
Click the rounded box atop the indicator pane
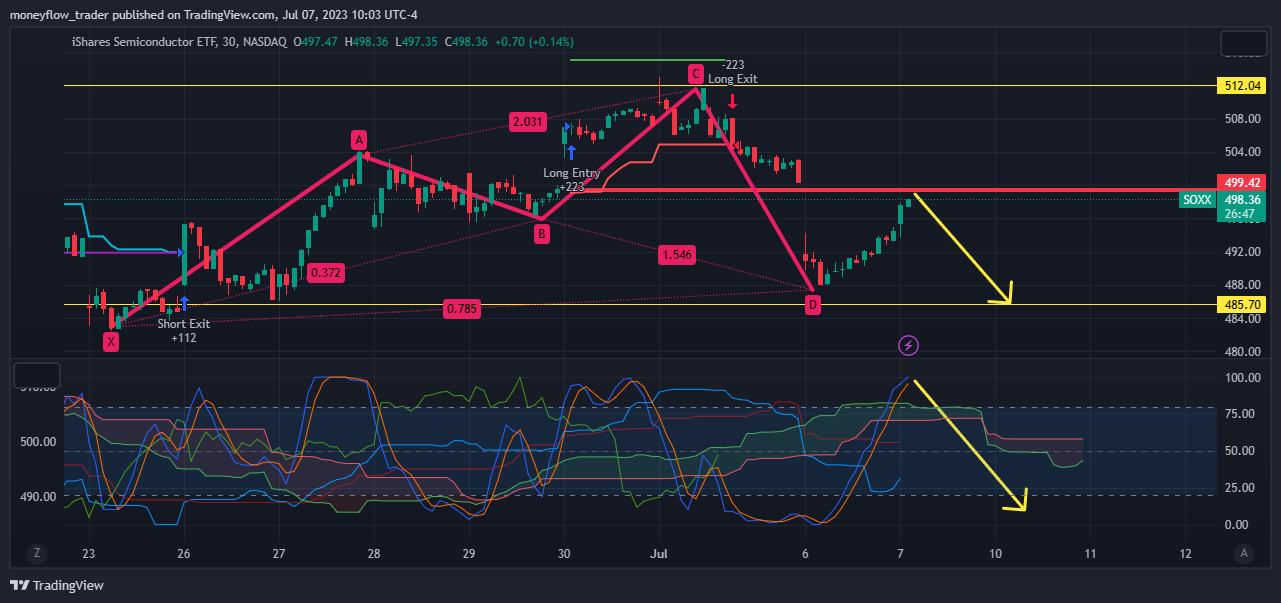point(36,376)
